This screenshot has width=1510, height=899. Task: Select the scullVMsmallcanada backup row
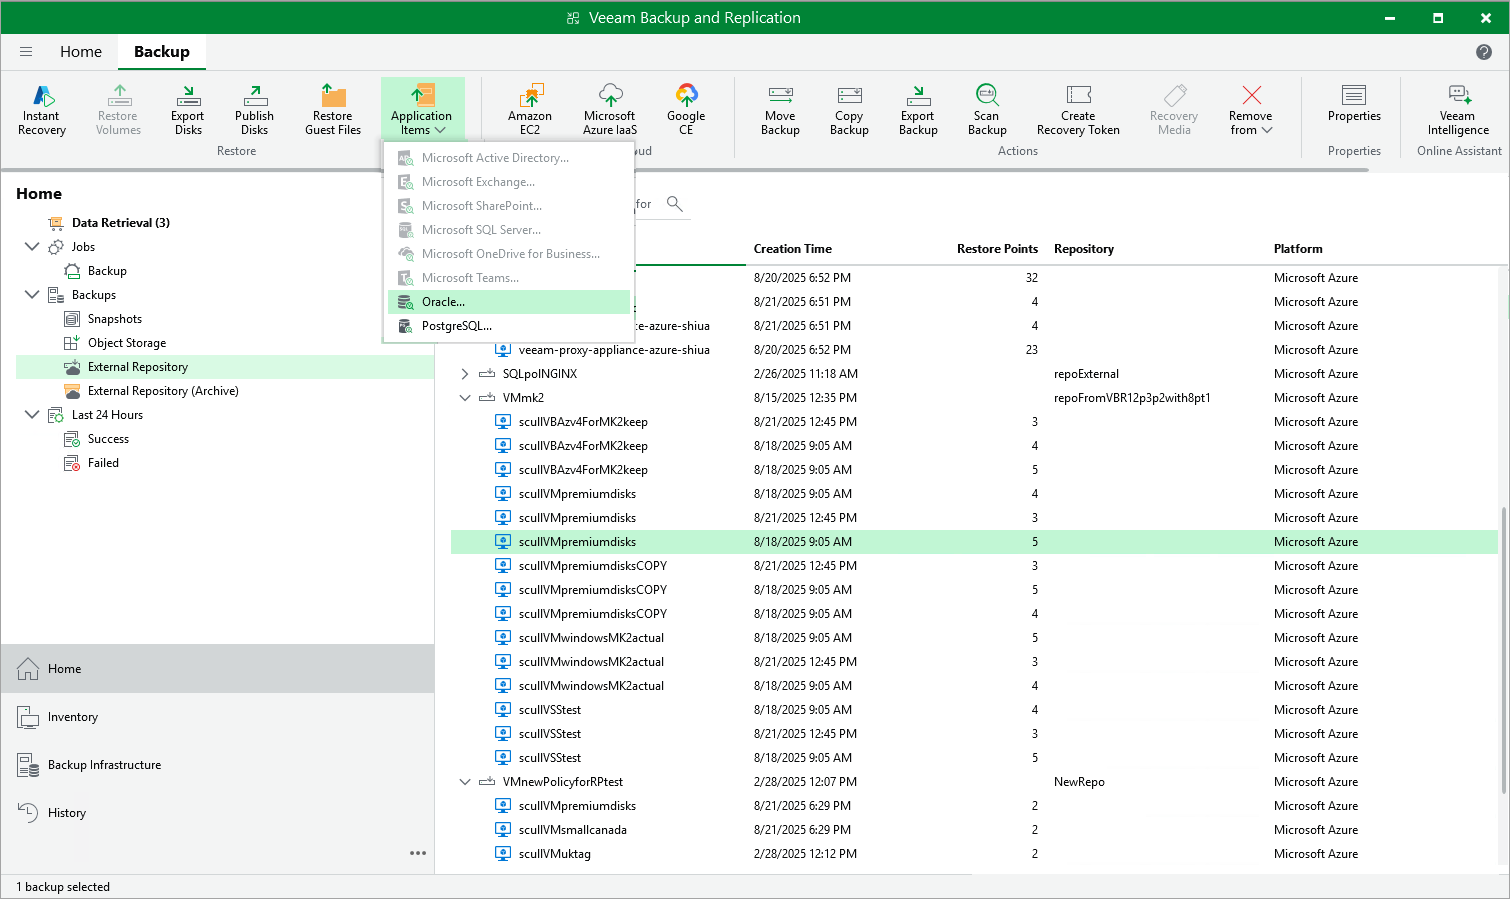(x=974, y=830)
